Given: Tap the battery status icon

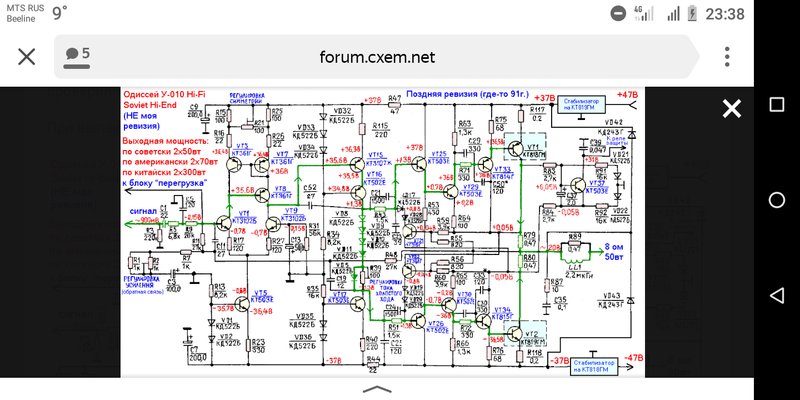Looking at the screenshot, I should [692, 13].
